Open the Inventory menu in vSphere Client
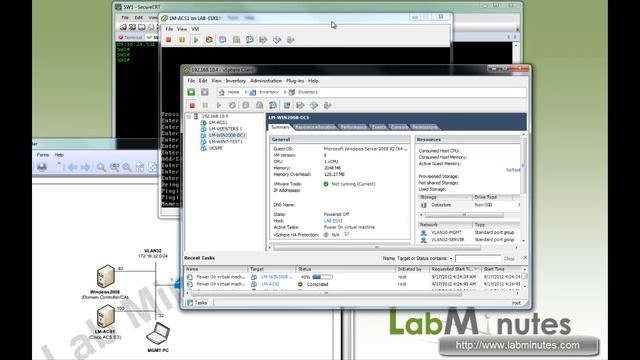 point(236,81)
